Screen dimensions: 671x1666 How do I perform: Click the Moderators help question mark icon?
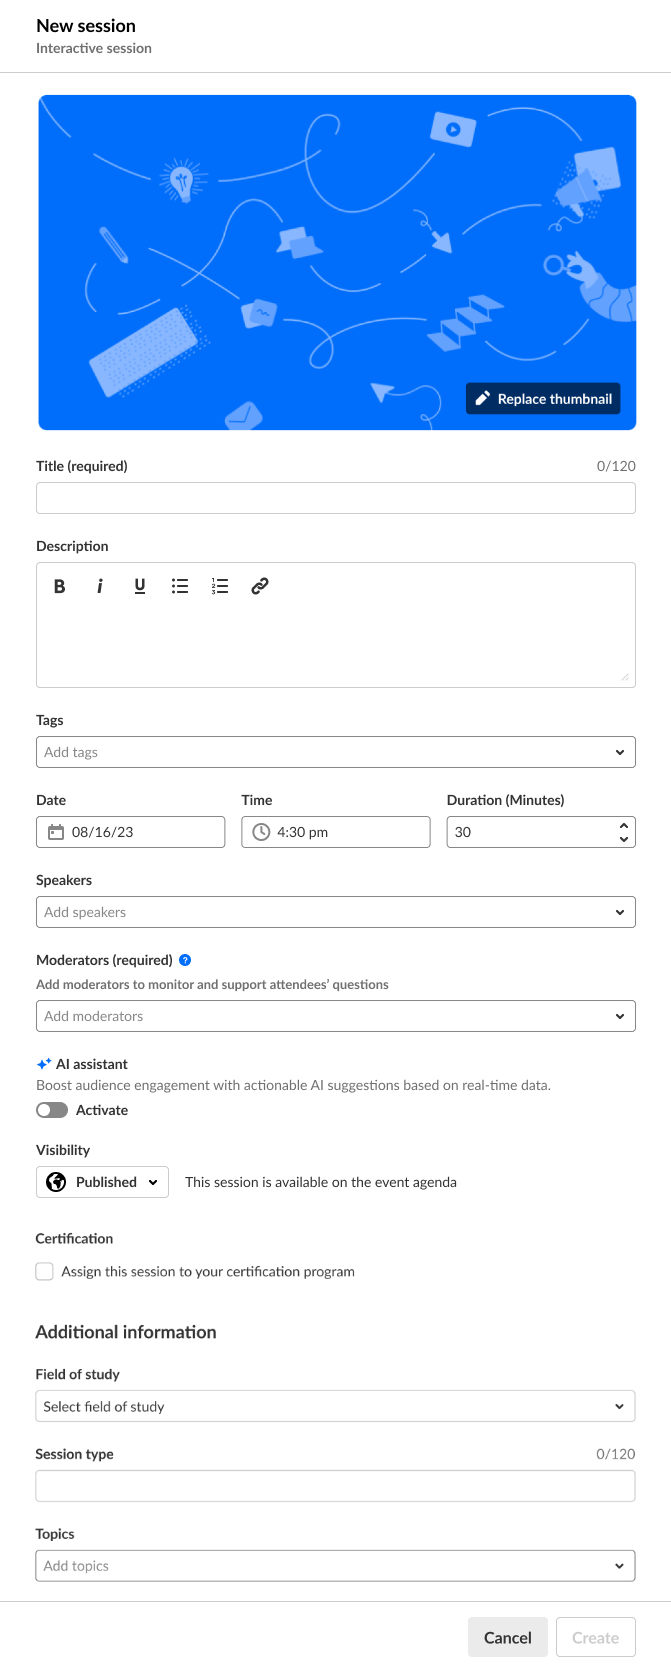185,960
